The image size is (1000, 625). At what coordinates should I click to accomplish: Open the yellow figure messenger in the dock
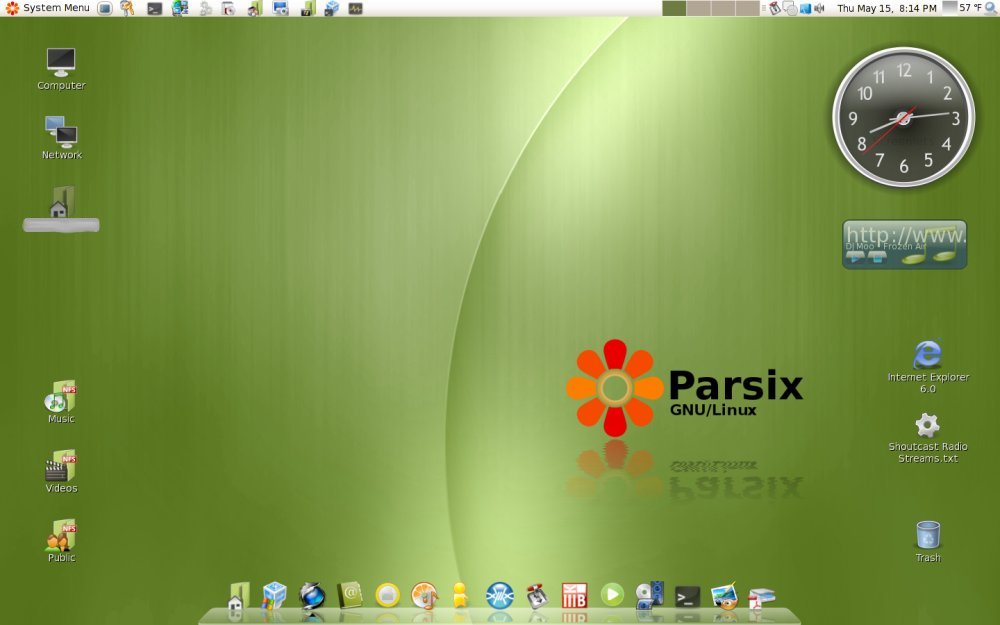click(x=460, y=595)
